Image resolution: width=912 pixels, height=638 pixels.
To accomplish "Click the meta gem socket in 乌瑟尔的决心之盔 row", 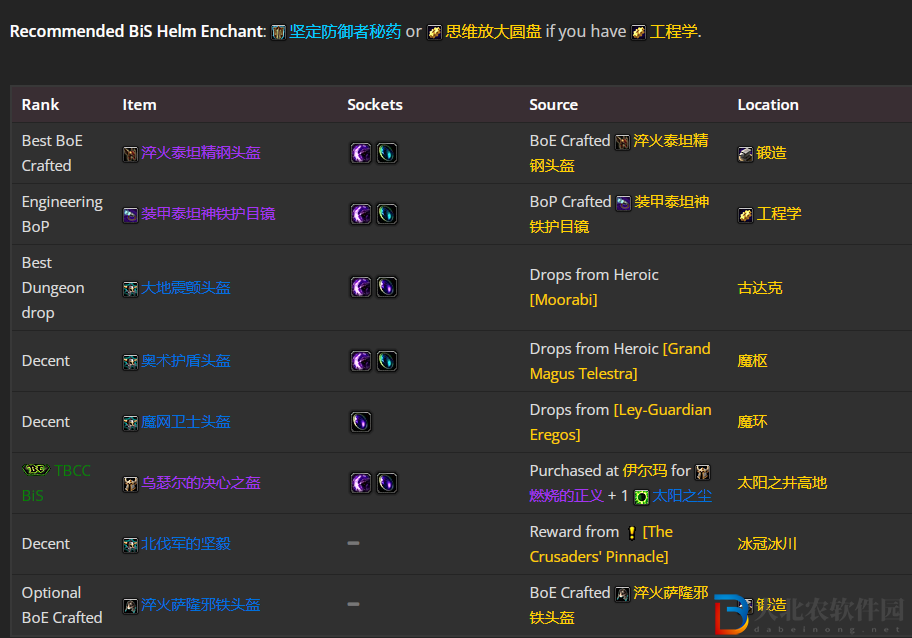I will [x=361, y=483].
